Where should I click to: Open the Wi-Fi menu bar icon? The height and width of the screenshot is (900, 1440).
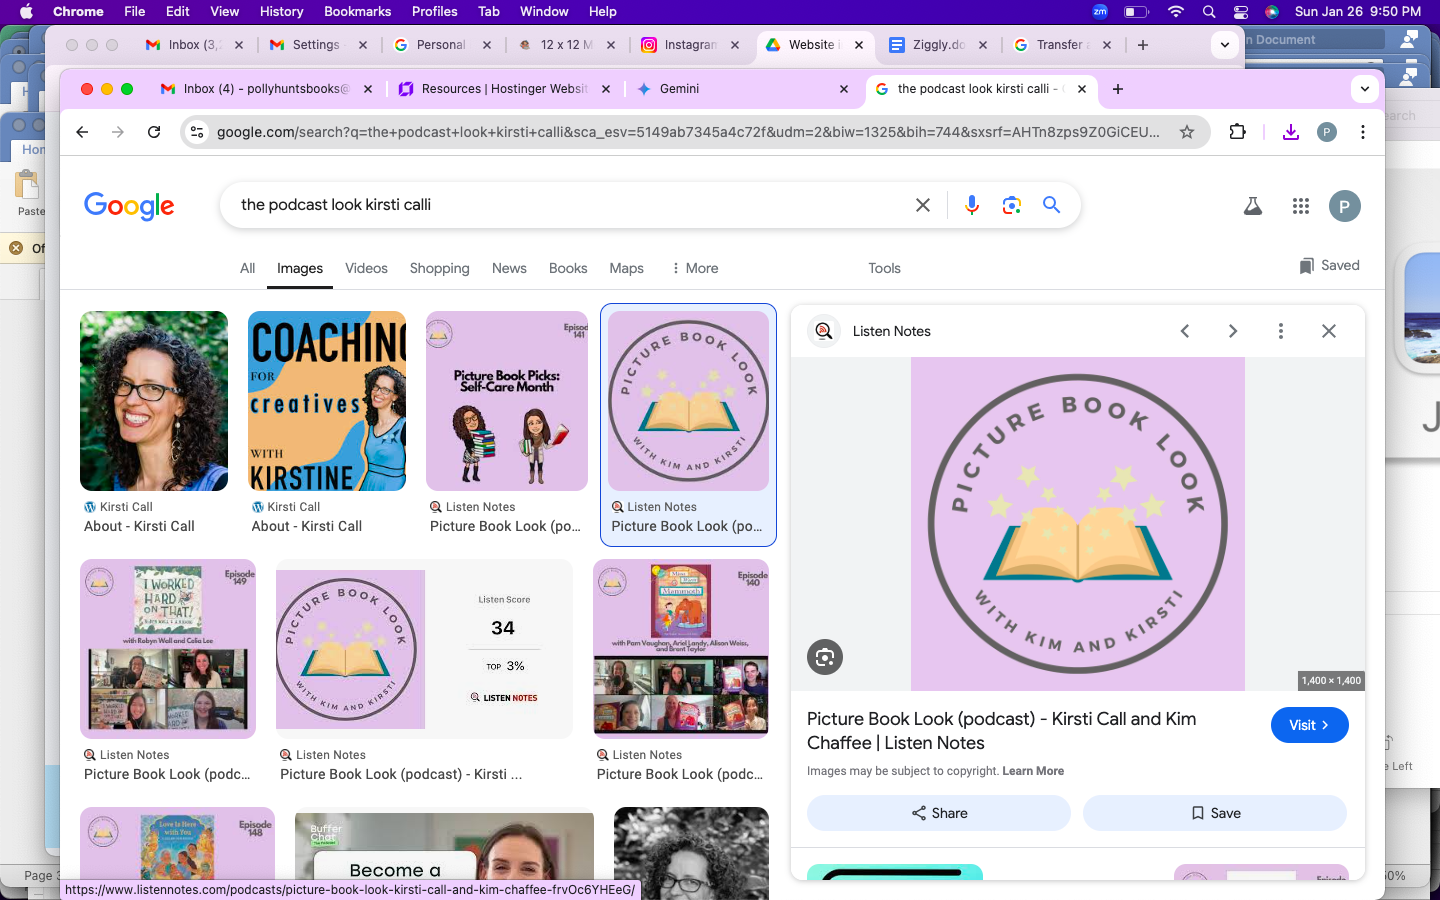click(1176, 12)
